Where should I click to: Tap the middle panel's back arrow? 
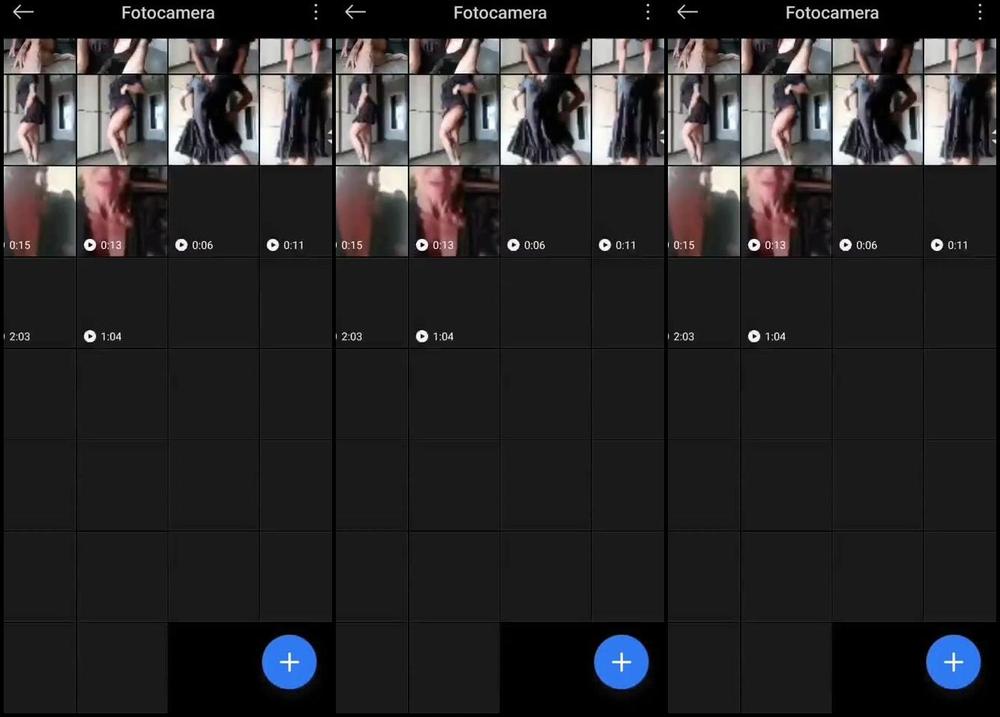(355, 13)
